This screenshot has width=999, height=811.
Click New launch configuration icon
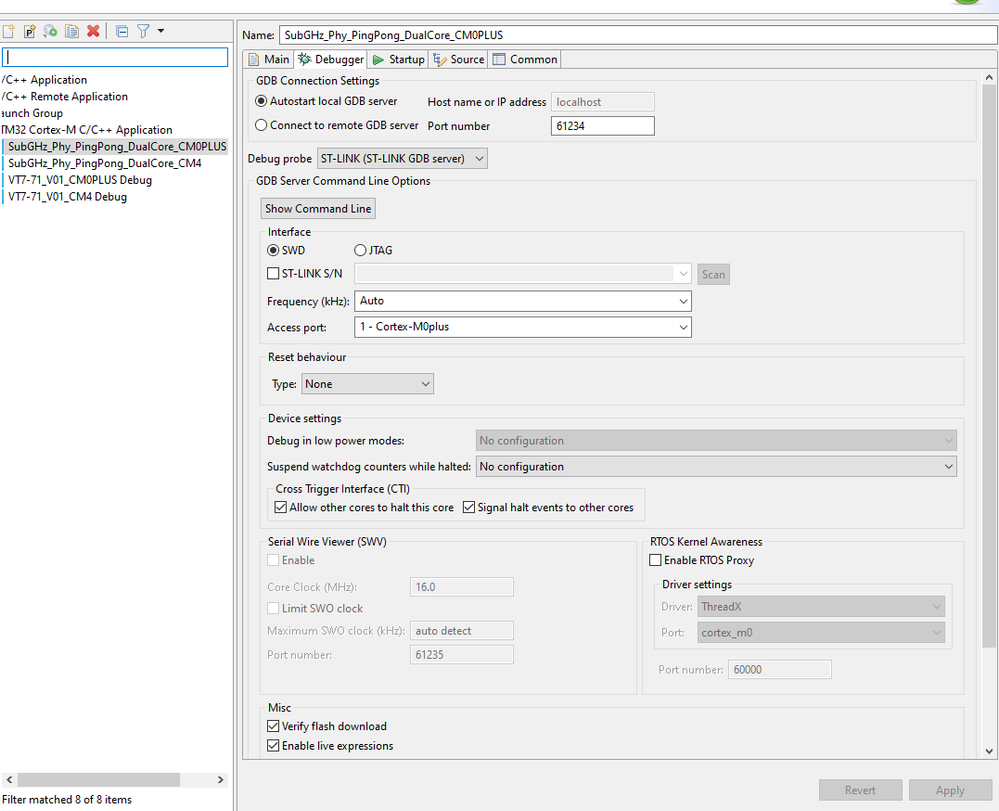[x=8, y=31]
